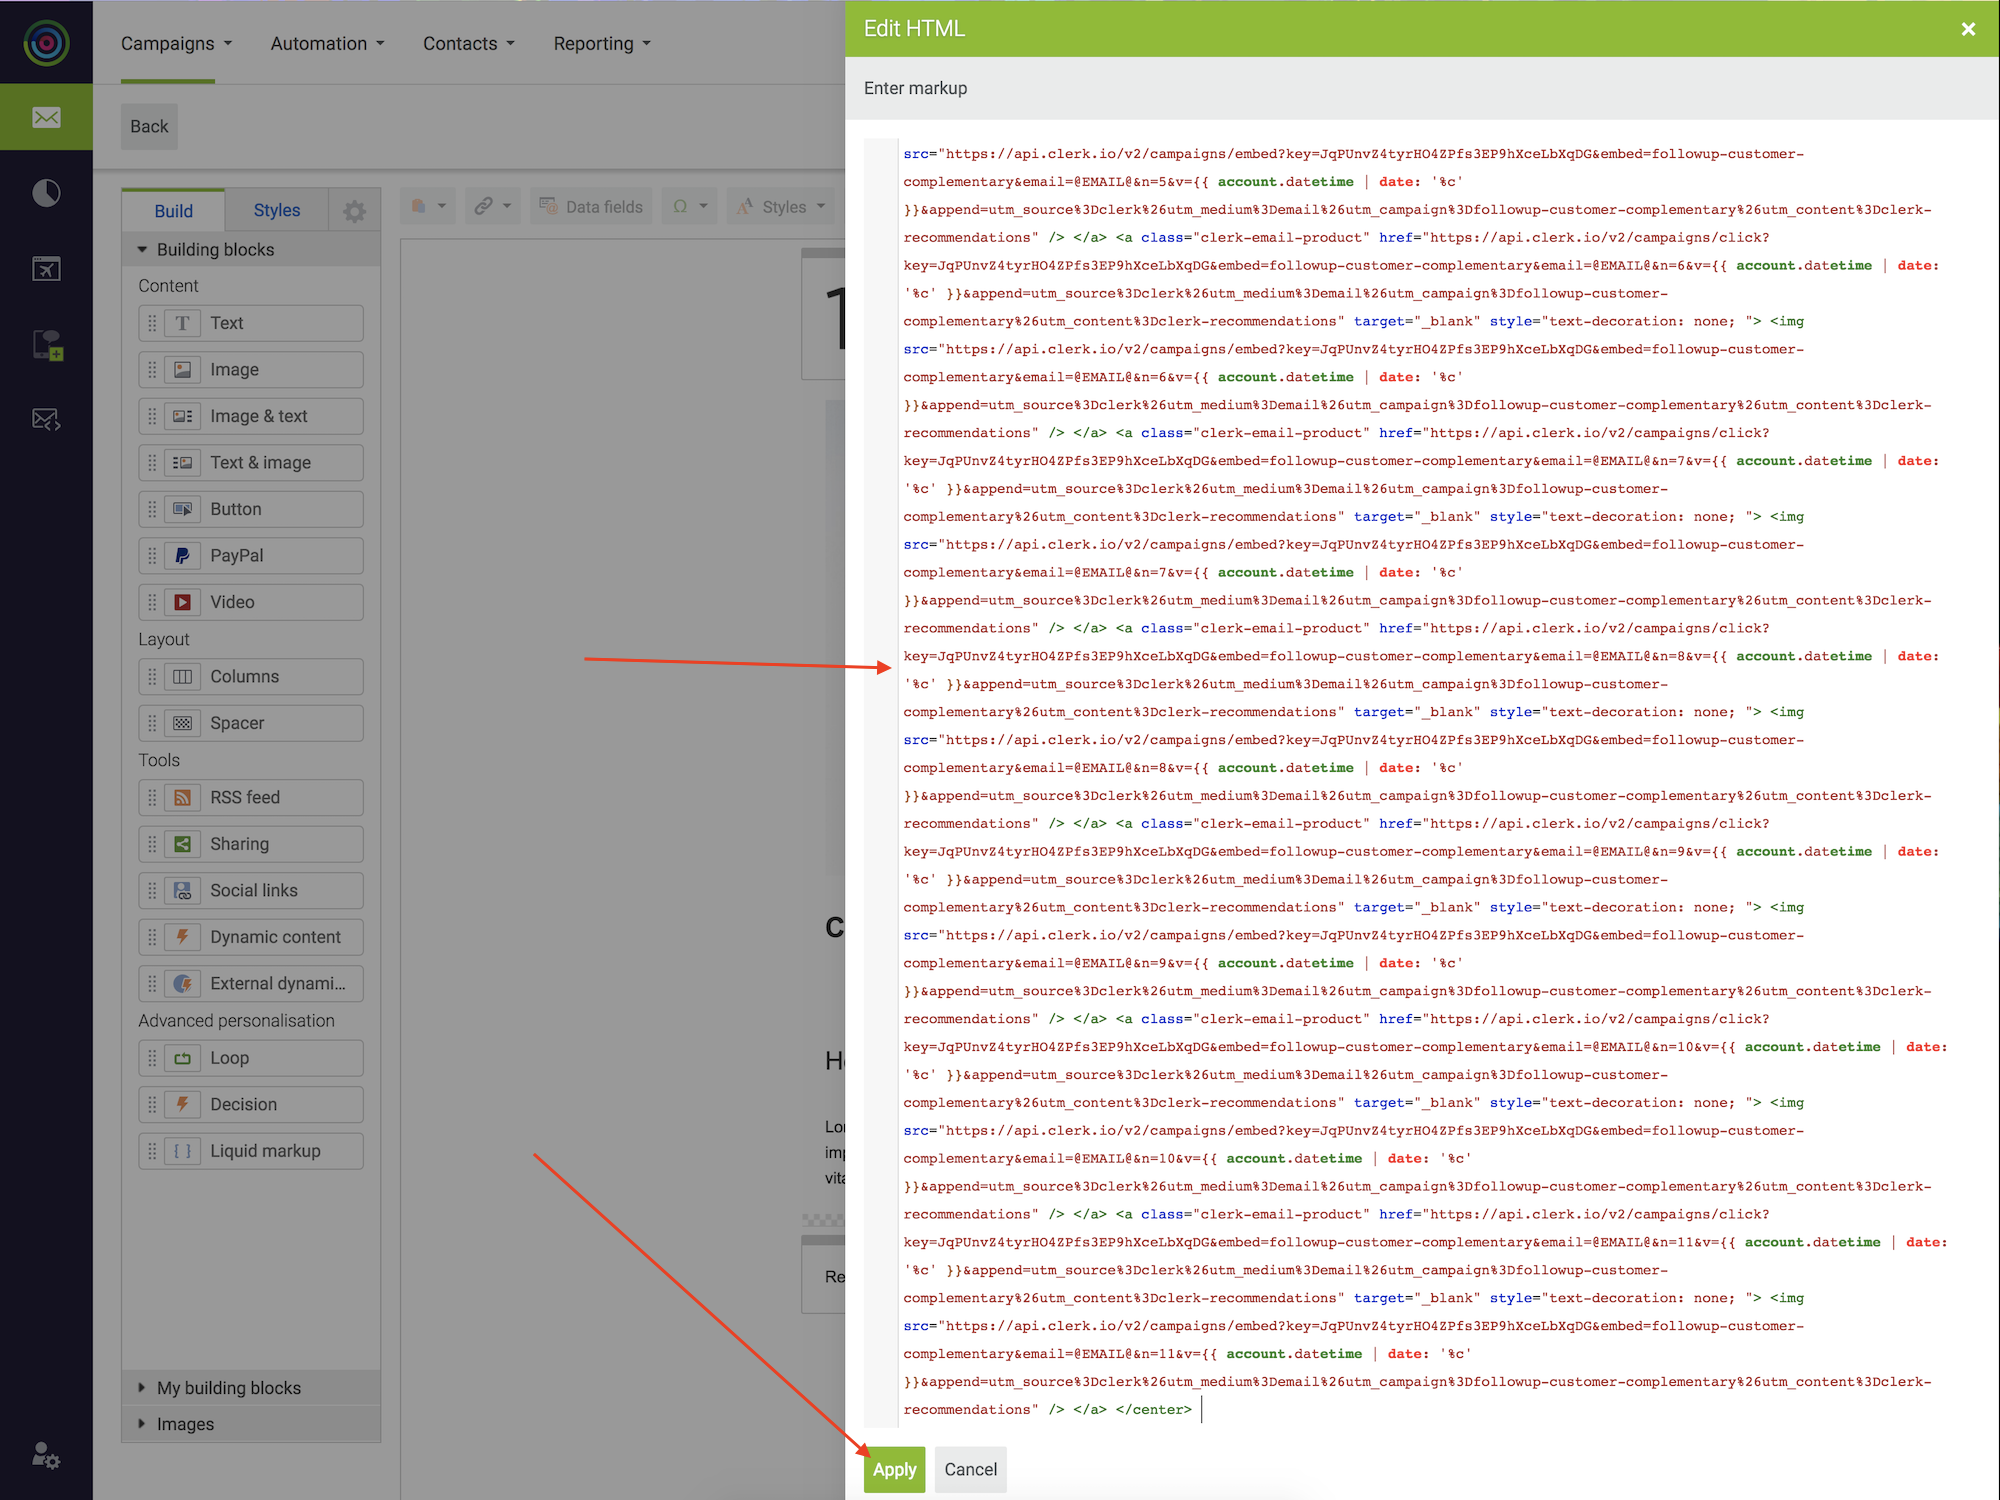Viewport: 2000px width, 1500px height.
Task: Switch to the Styles tab
Action: click(277, 211)
